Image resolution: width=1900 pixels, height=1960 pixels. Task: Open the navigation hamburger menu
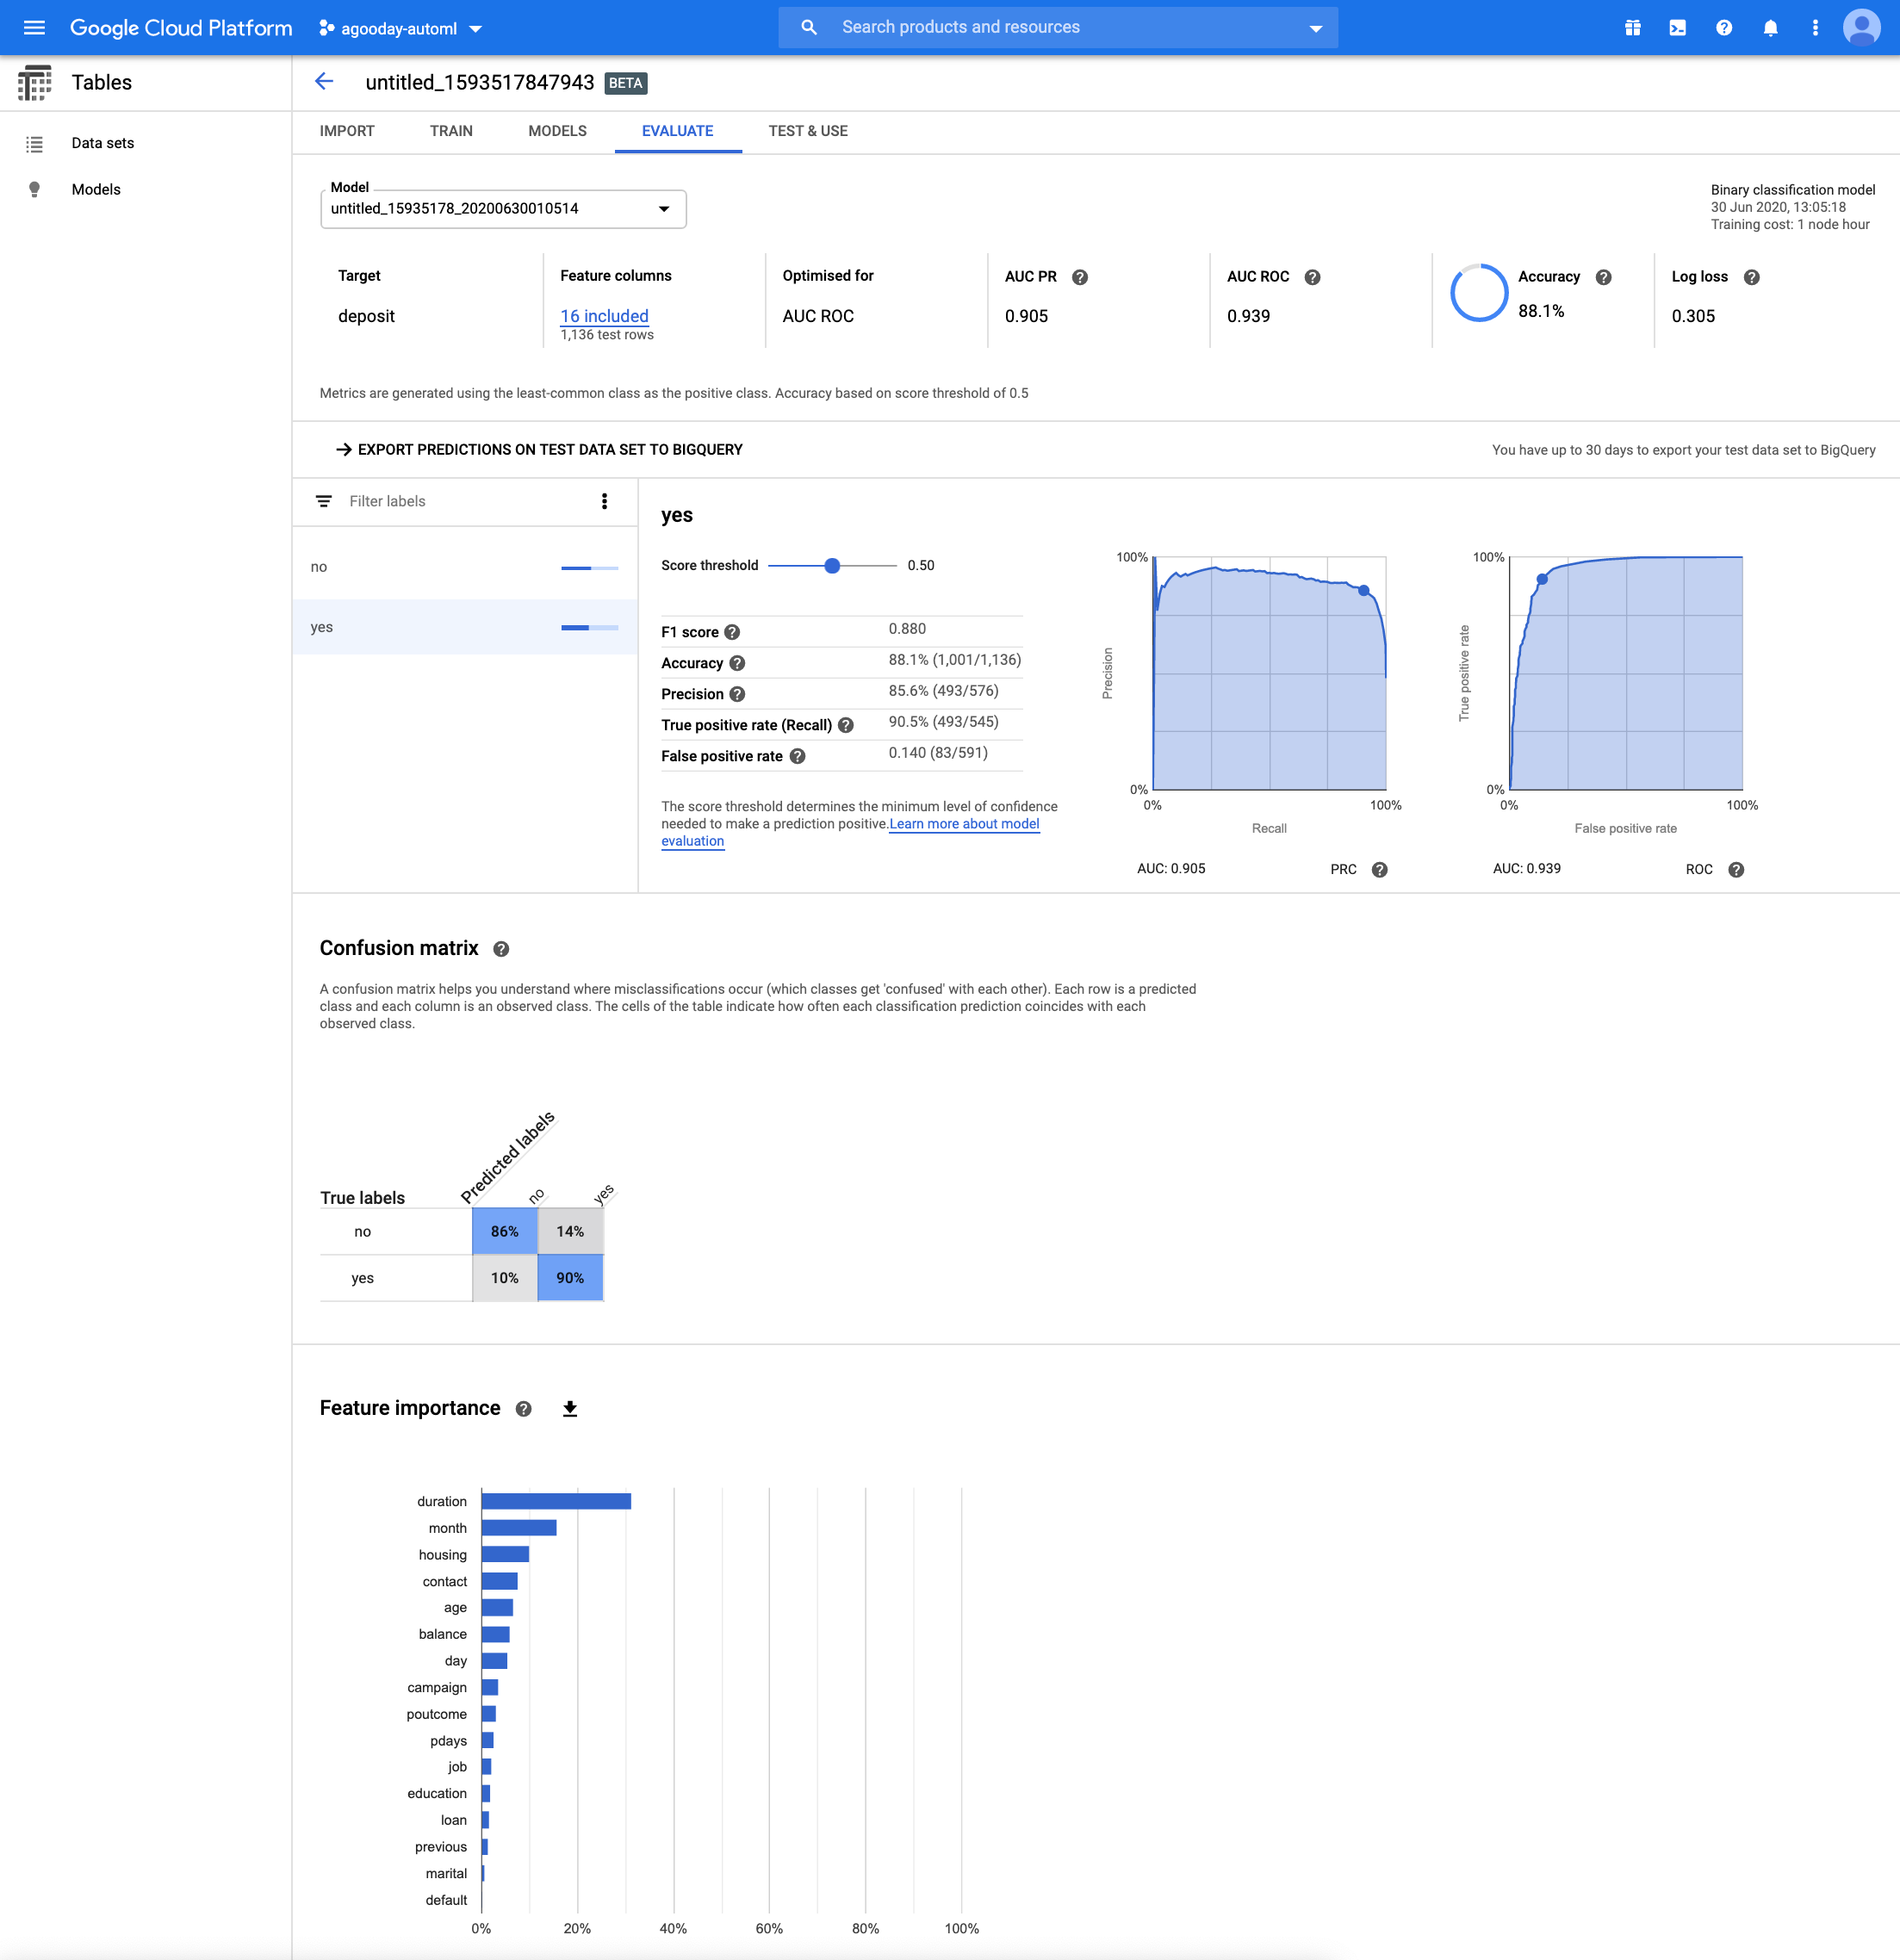coord(34,27)
